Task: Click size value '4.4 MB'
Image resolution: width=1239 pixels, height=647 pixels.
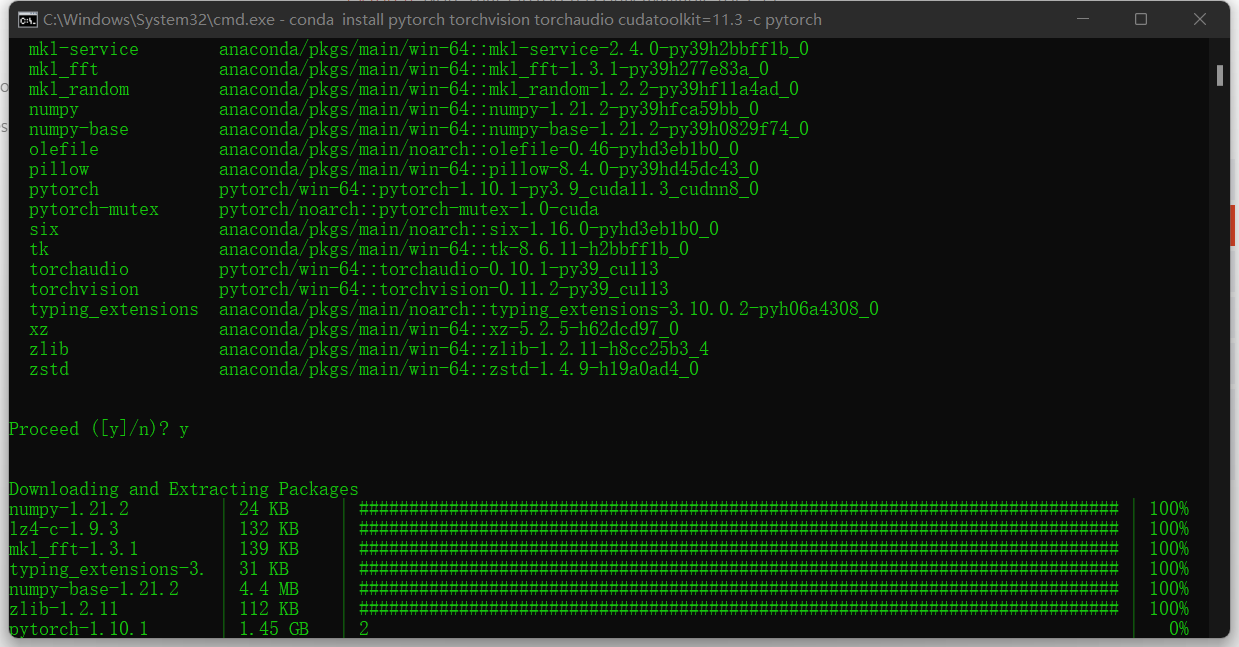Action: click(x=269, y=589)
